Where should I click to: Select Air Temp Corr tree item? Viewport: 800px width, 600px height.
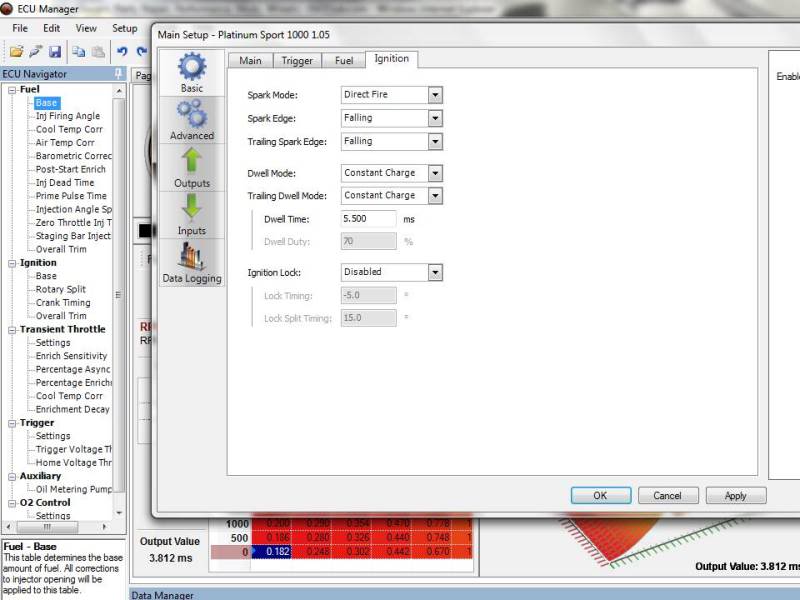(x=65, y=142)
